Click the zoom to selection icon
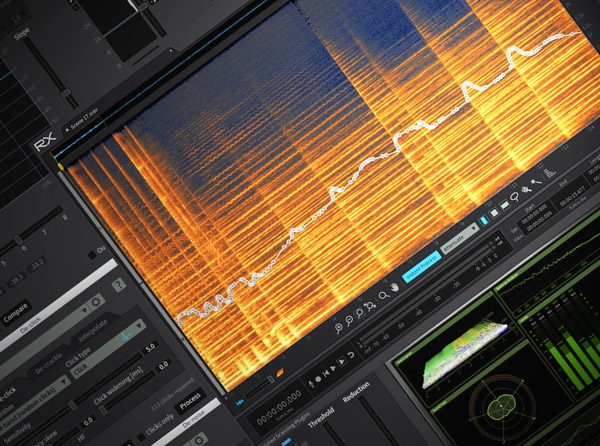This screenshot has width=600, height=446. 359,313
